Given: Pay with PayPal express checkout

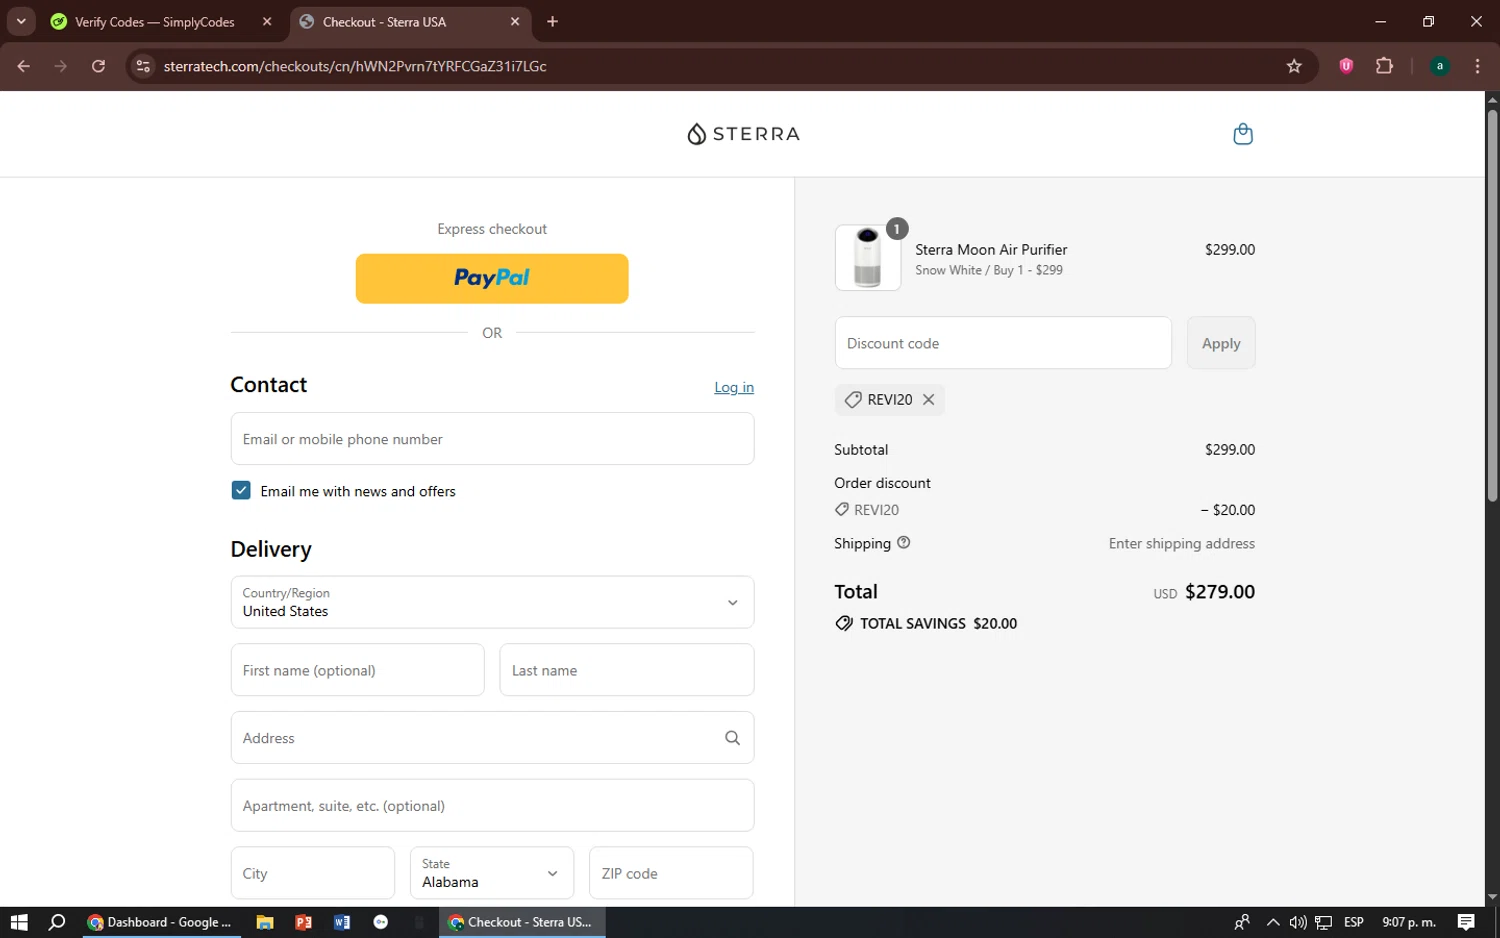Looking at the screenshot, I should pyautogui.click(x=492, y=278).
